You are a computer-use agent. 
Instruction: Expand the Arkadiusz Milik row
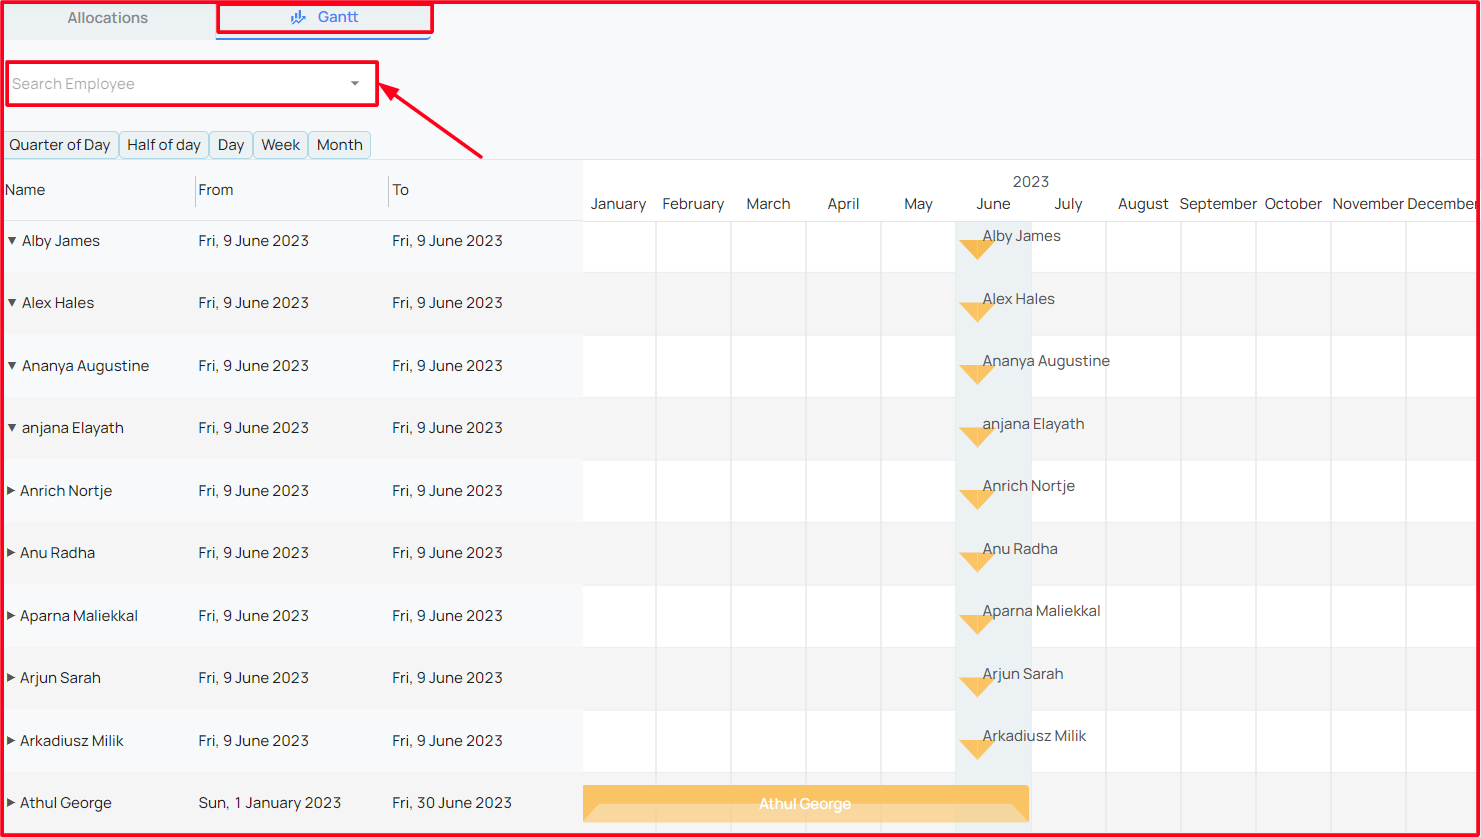pos(11,741)
